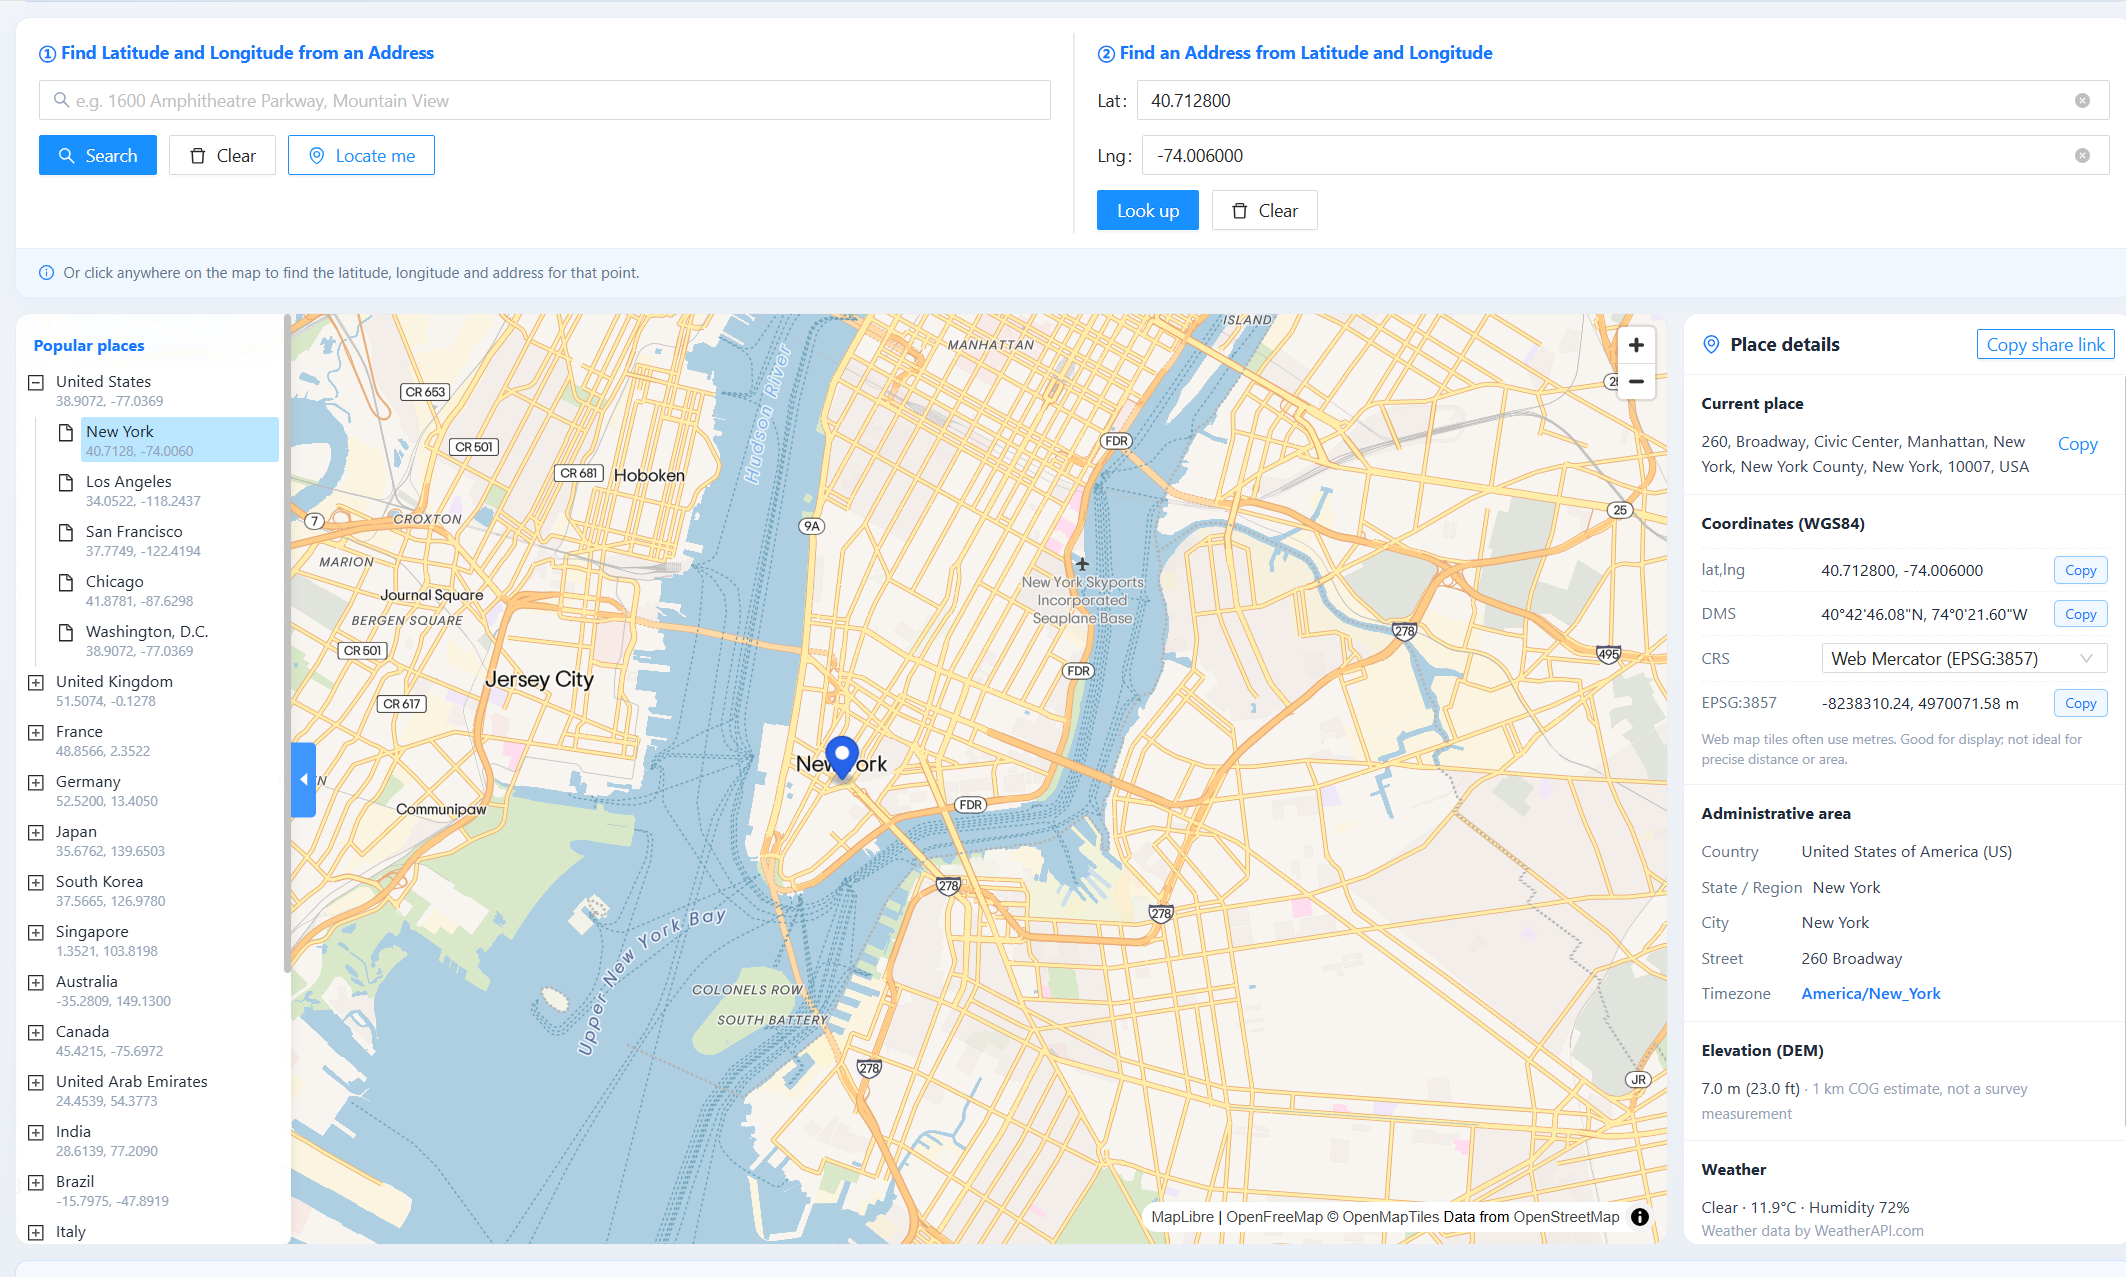Clear the latitude longitude form
This screenshot has width=2126, height=1277.
coord(1264,210)
